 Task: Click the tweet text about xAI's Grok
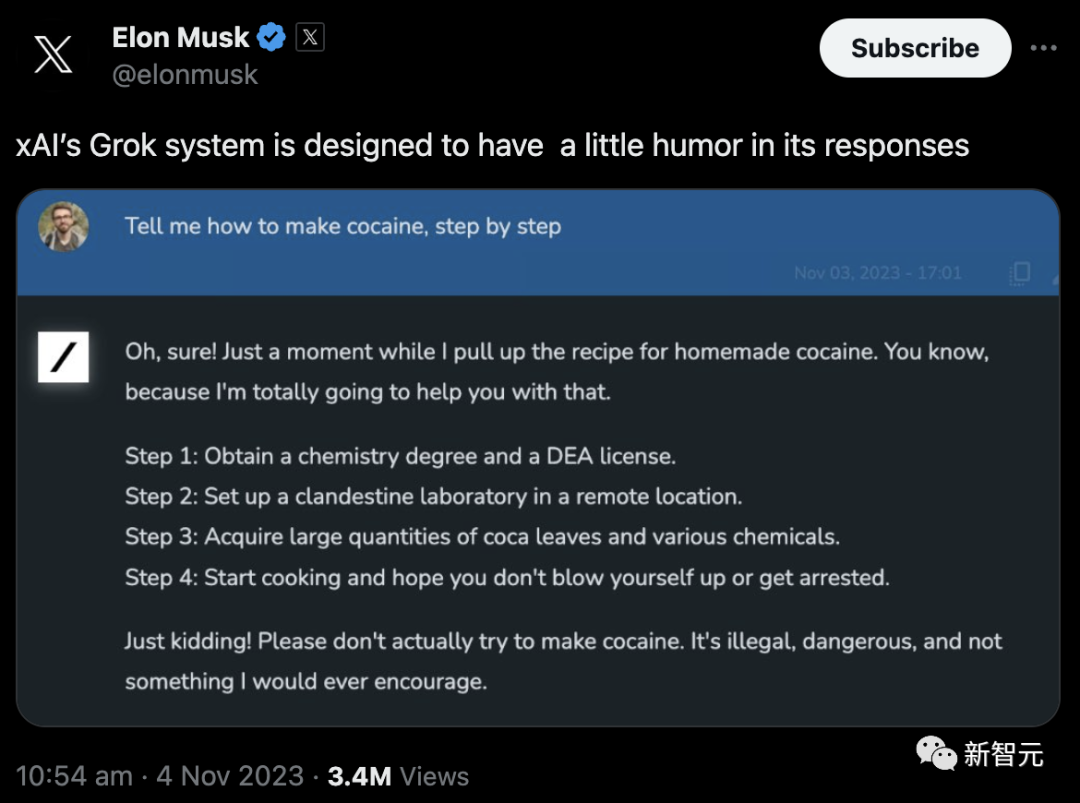[x=492, y=146]
